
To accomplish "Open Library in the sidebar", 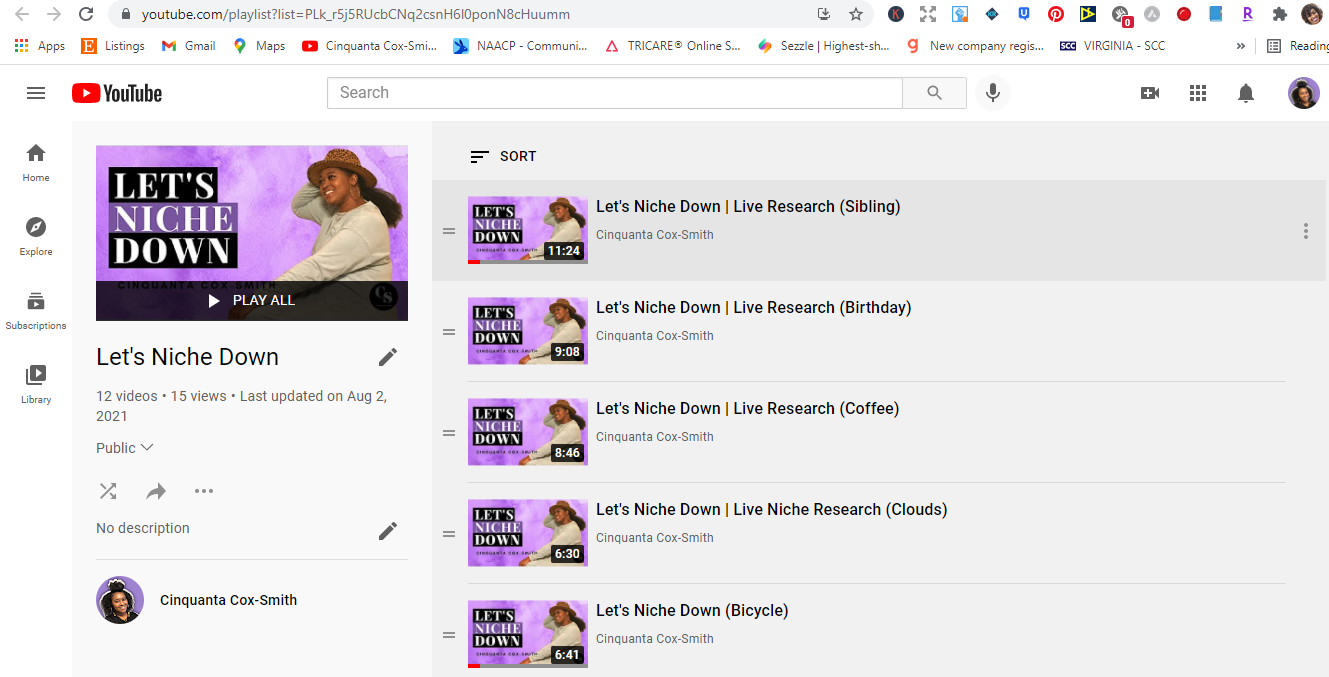I will click(x=36, y=385).
